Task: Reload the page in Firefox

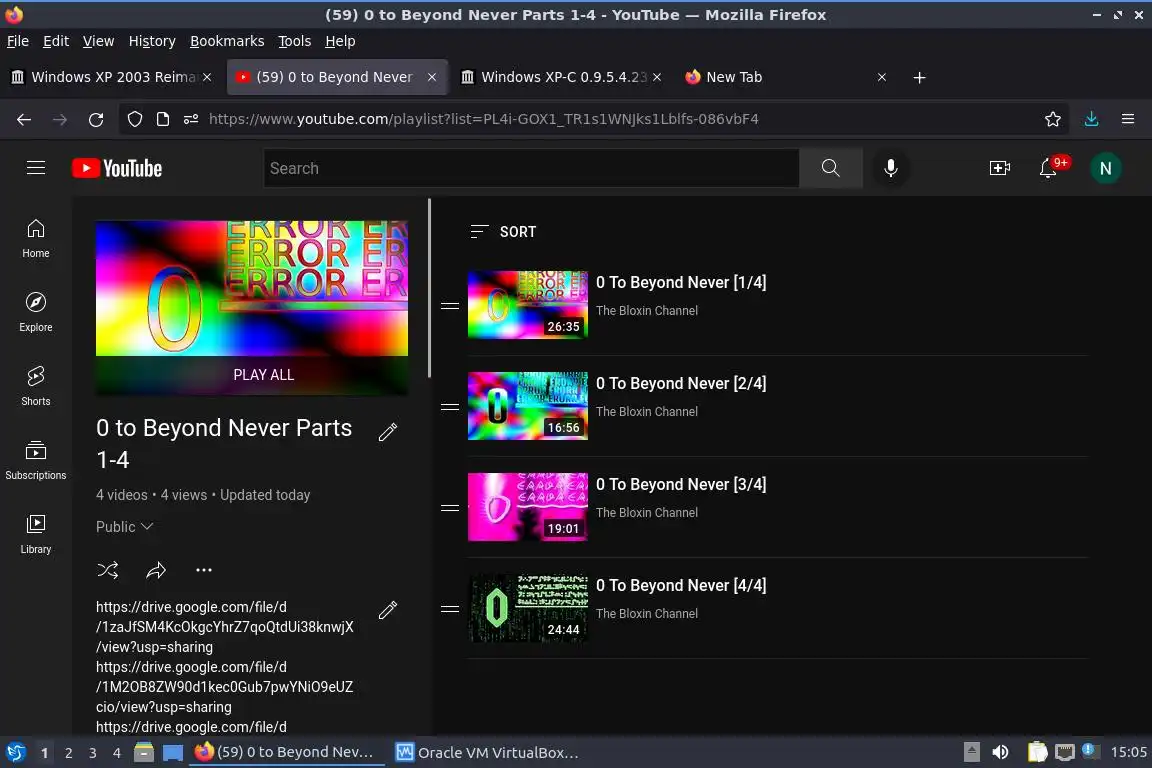Action: 96,119
